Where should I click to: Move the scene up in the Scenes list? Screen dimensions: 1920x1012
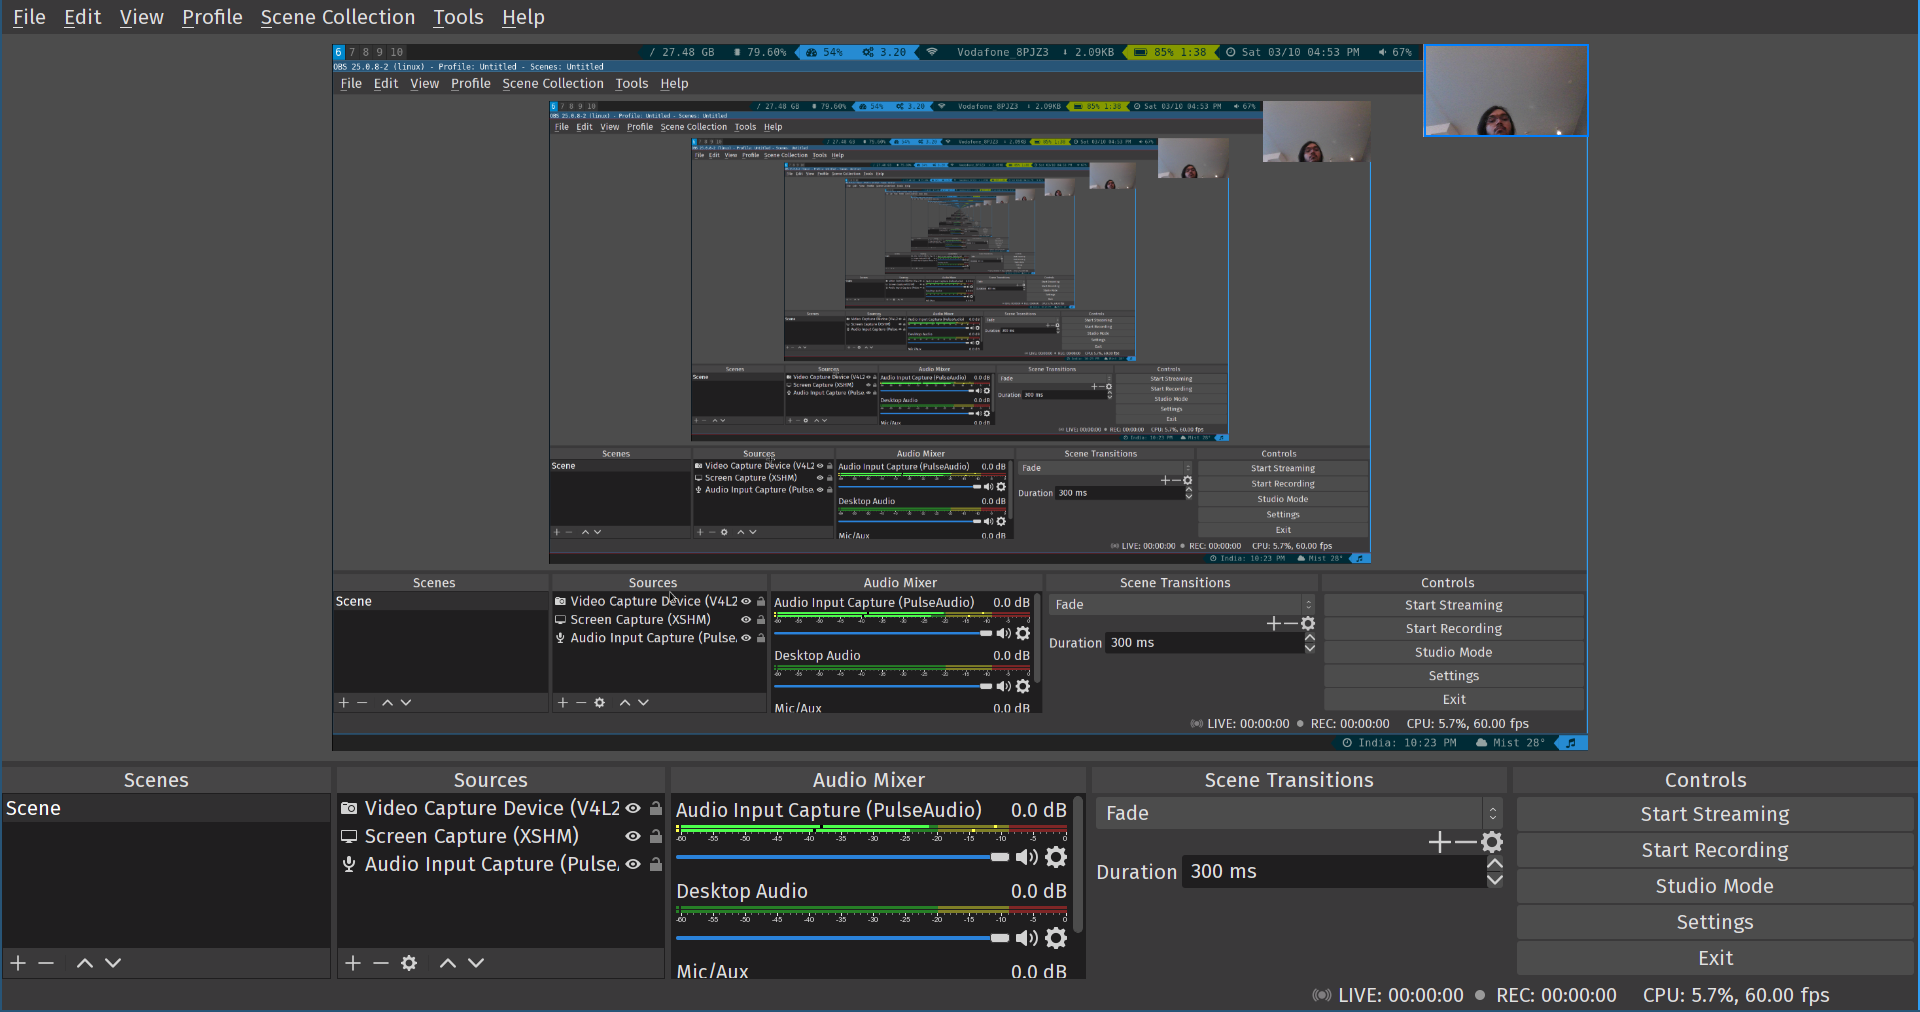tap(85, 963)
